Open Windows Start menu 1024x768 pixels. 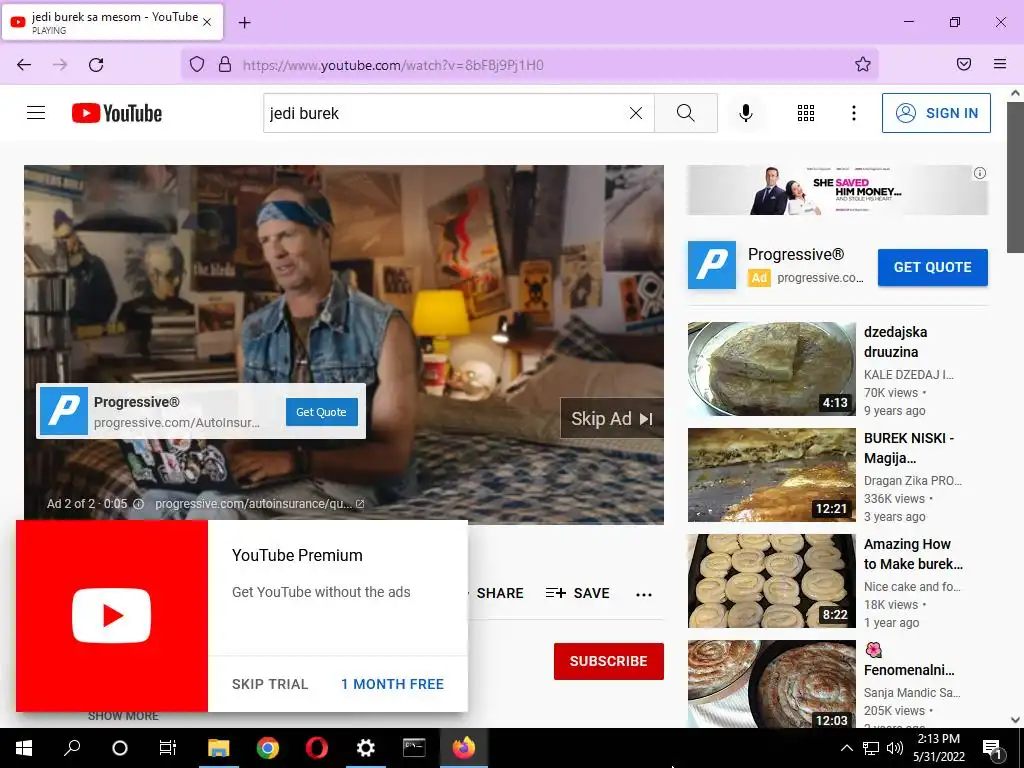24,748
